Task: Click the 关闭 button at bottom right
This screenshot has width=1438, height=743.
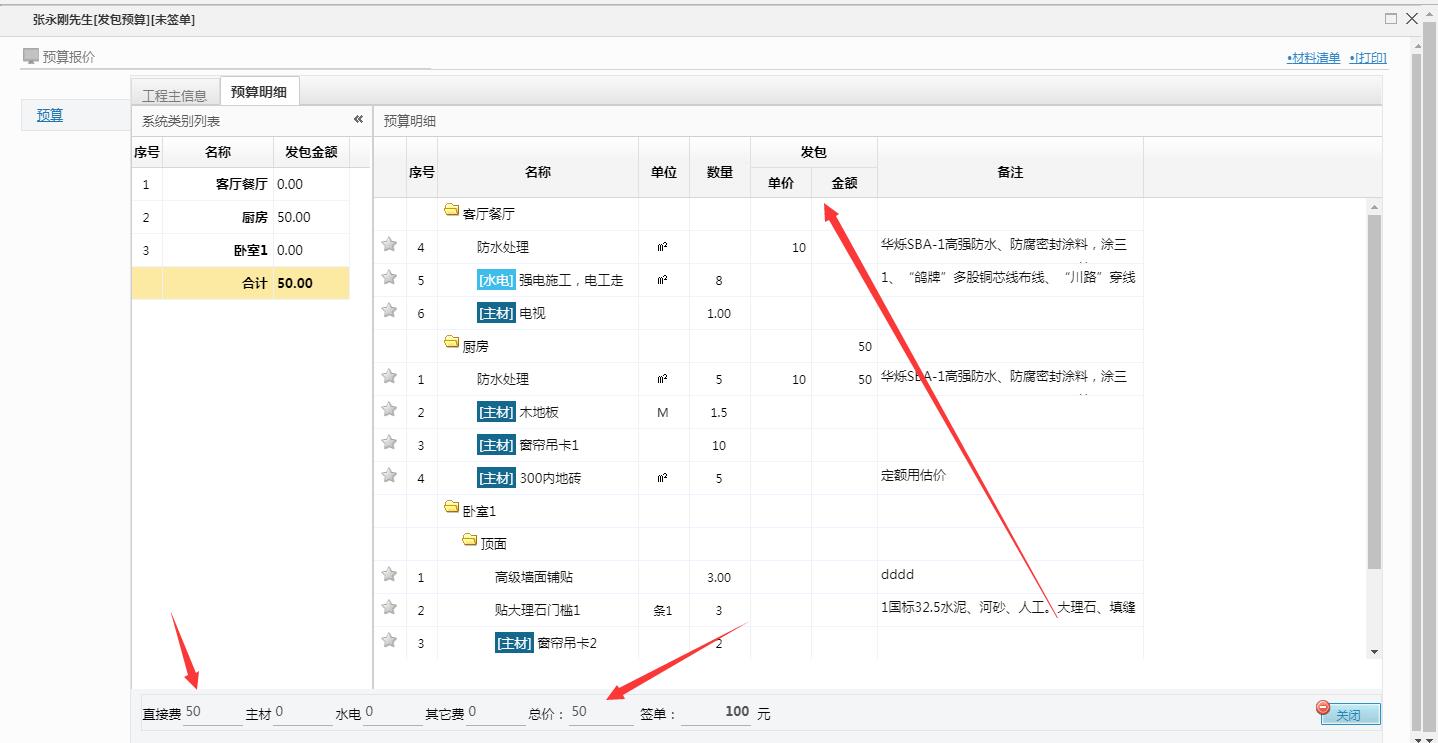Action: [1351, 715]
